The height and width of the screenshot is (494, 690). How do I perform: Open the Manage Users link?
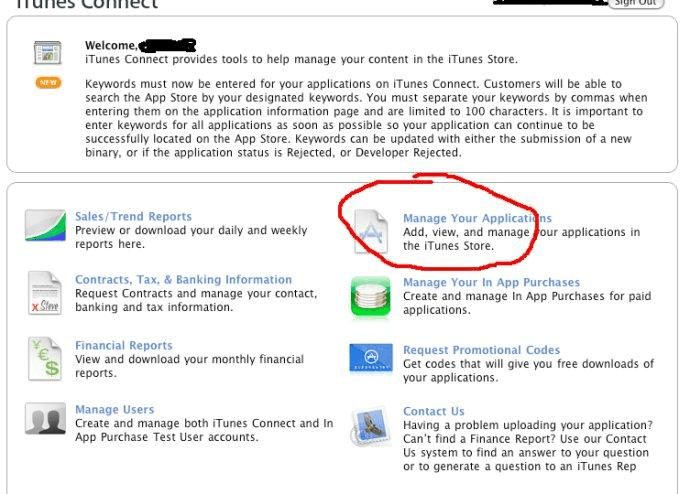click(114, 410)
